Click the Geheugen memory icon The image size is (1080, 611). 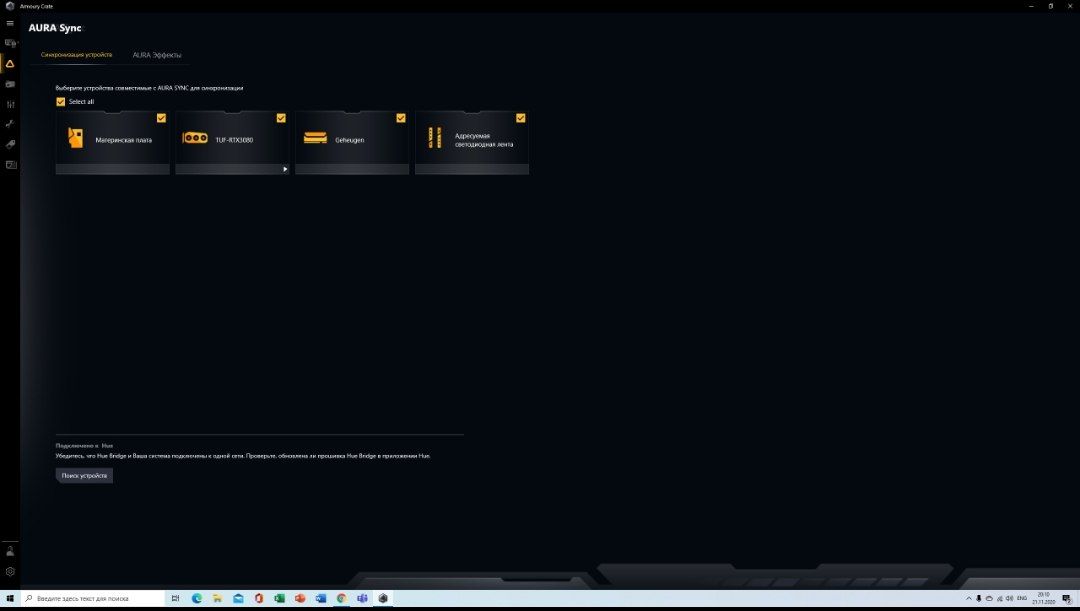click(x=315, y=138)
